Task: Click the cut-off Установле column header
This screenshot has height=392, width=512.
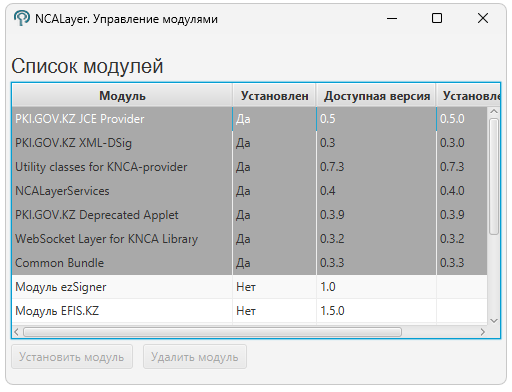Action: [468, 96]
